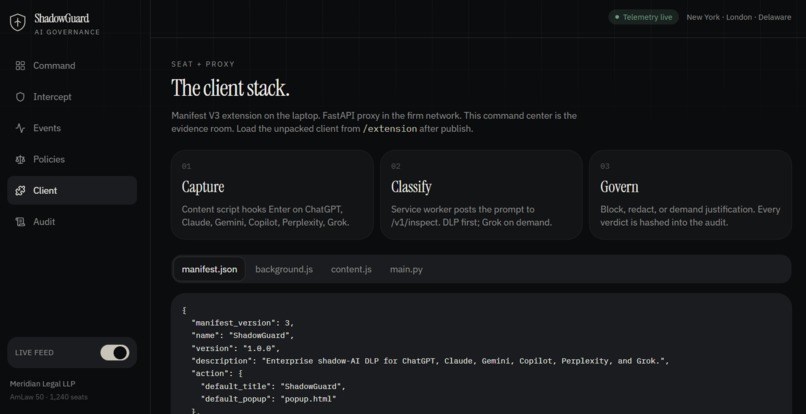Open the Command section
Screen dimensions: 806x414
[72, 65]
